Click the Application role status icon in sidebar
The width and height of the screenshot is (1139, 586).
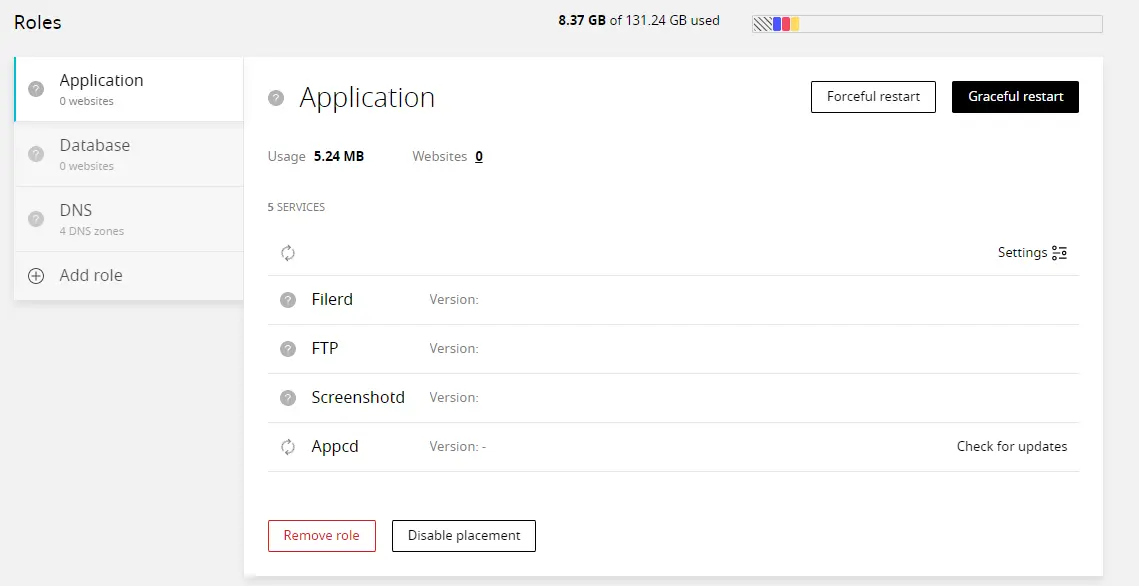coord(36,89)
